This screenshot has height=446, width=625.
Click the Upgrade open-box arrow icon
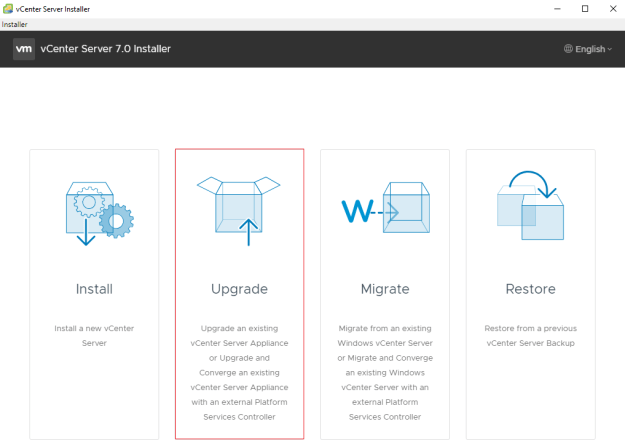(239, 211)
